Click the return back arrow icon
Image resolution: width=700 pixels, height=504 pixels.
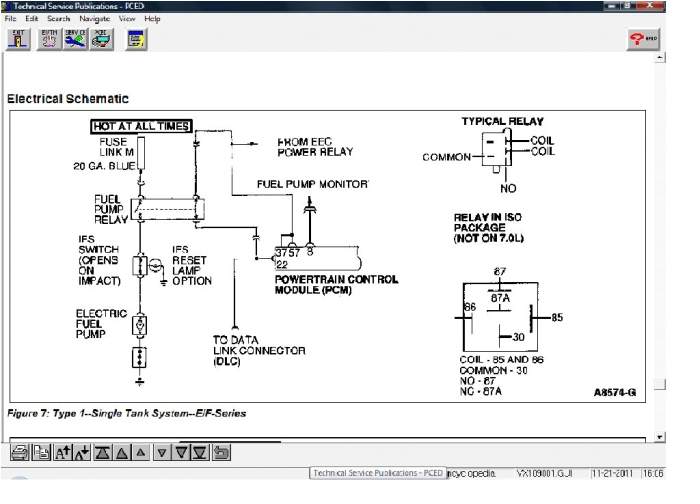pos(222,453)
